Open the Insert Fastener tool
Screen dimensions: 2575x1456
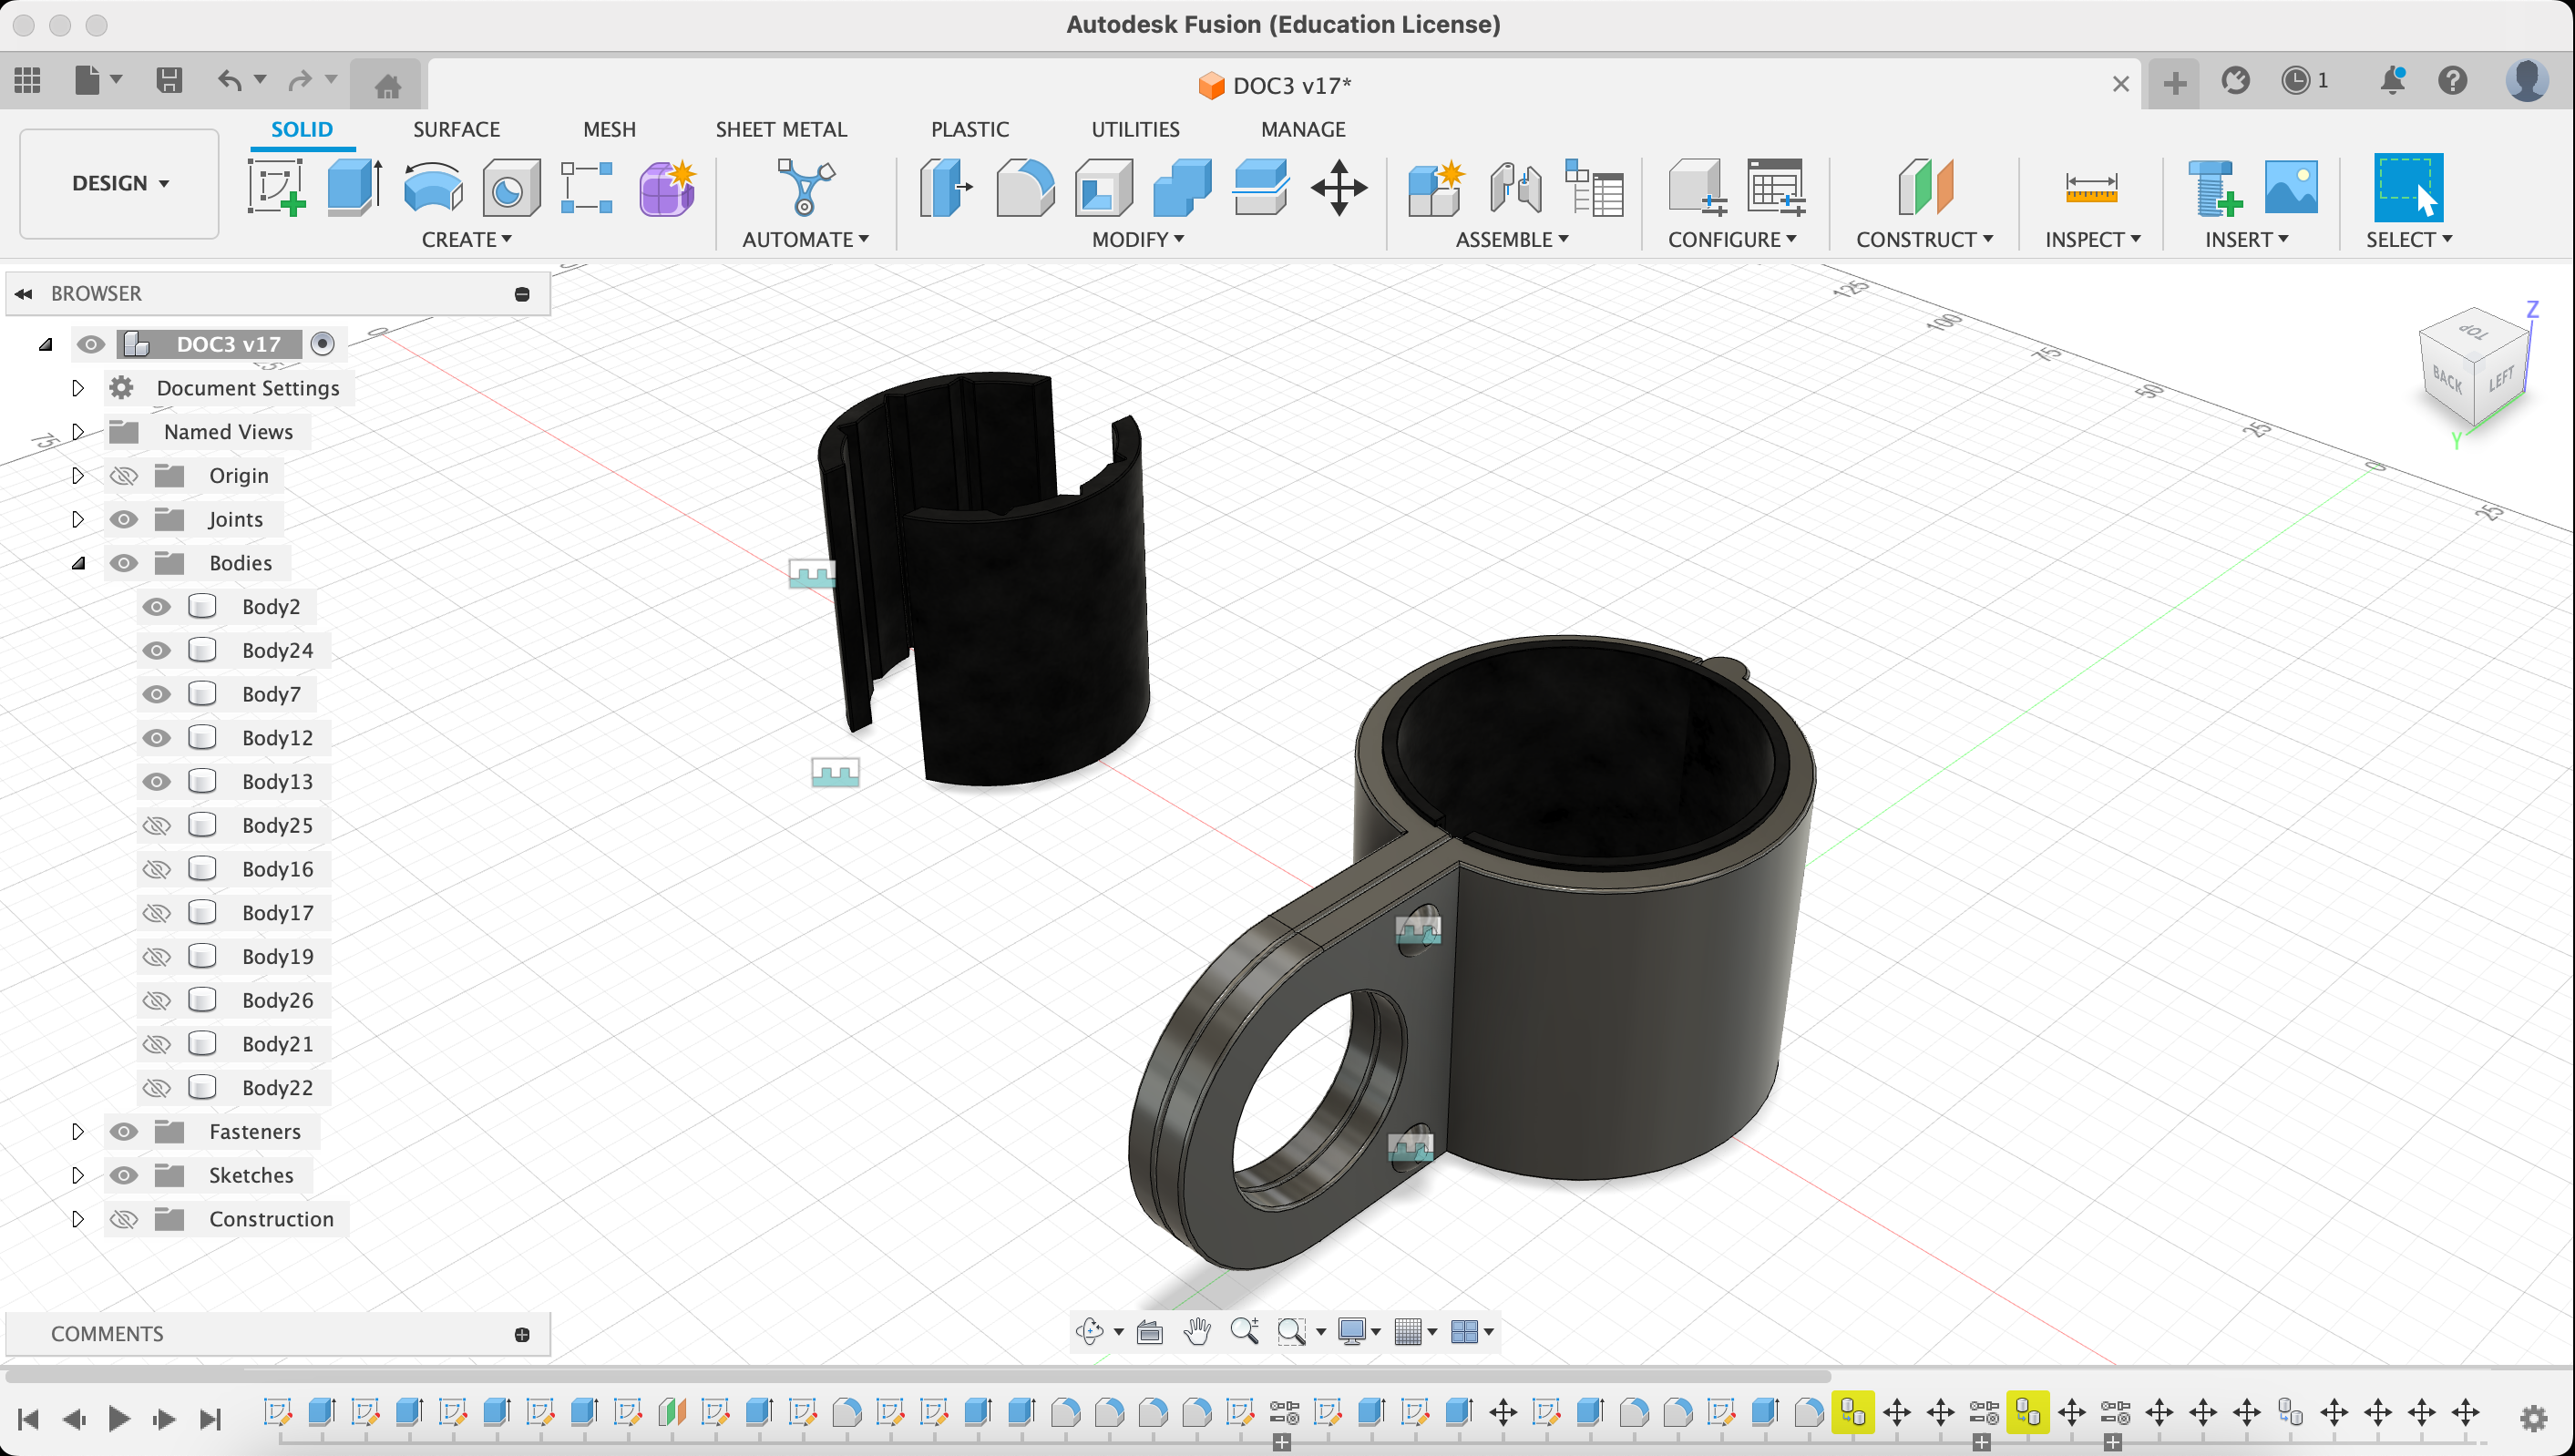[x=2213, y=187]
